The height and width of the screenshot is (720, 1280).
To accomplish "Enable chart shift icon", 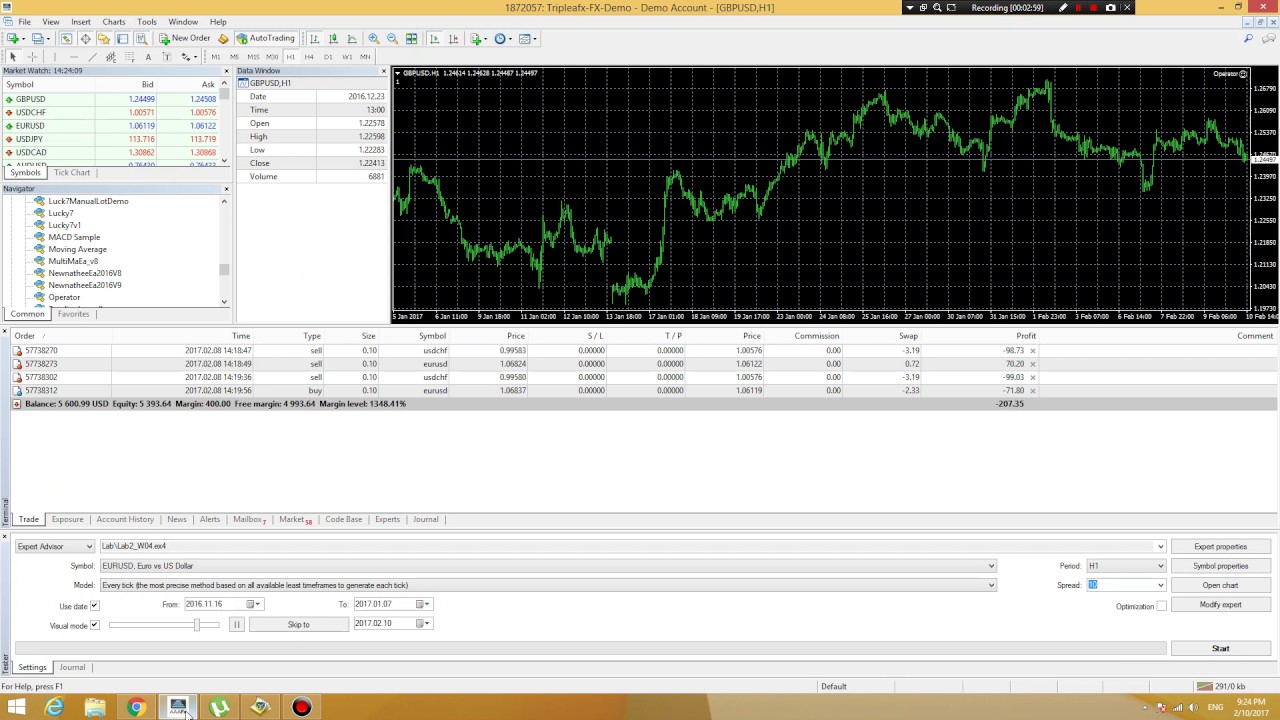I will click(453, 39).
